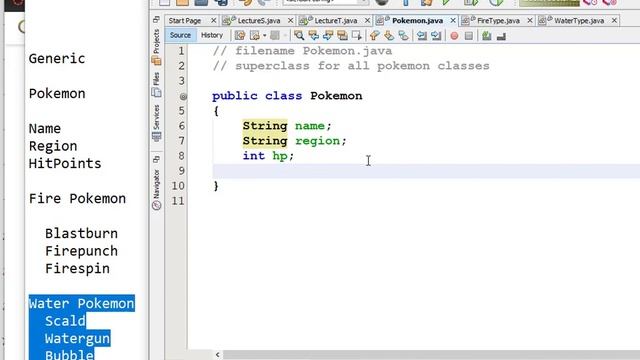Click 'public class Pokemon' declaration

coord(287,96)
